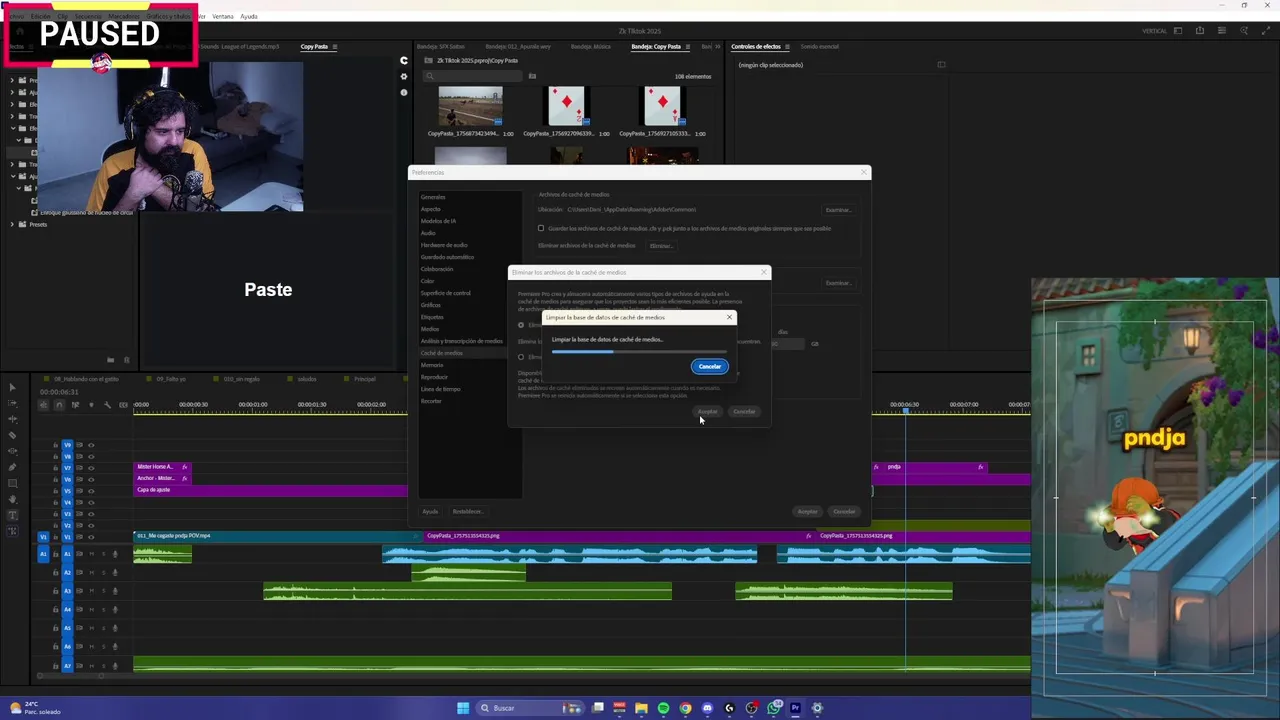Open the 09_Falto yo sequence tab
Viewport: 1280px width, 720px height.
point(170,378)
